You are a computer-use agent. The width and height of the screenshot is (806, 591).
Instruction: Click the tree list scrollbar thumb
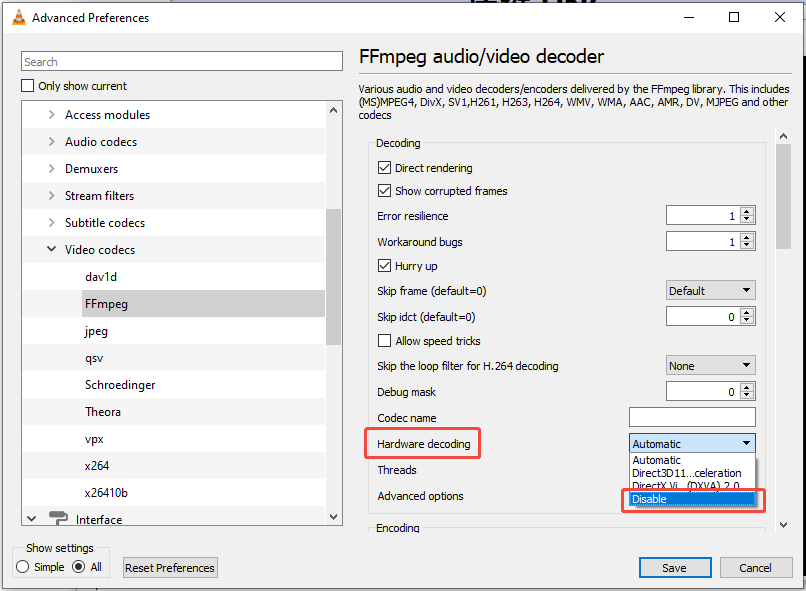tap(334, 276)
